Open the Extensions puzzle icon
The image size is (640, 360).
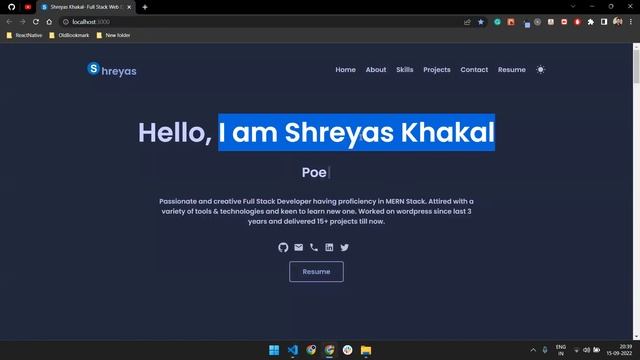click(x=591, y=22)
